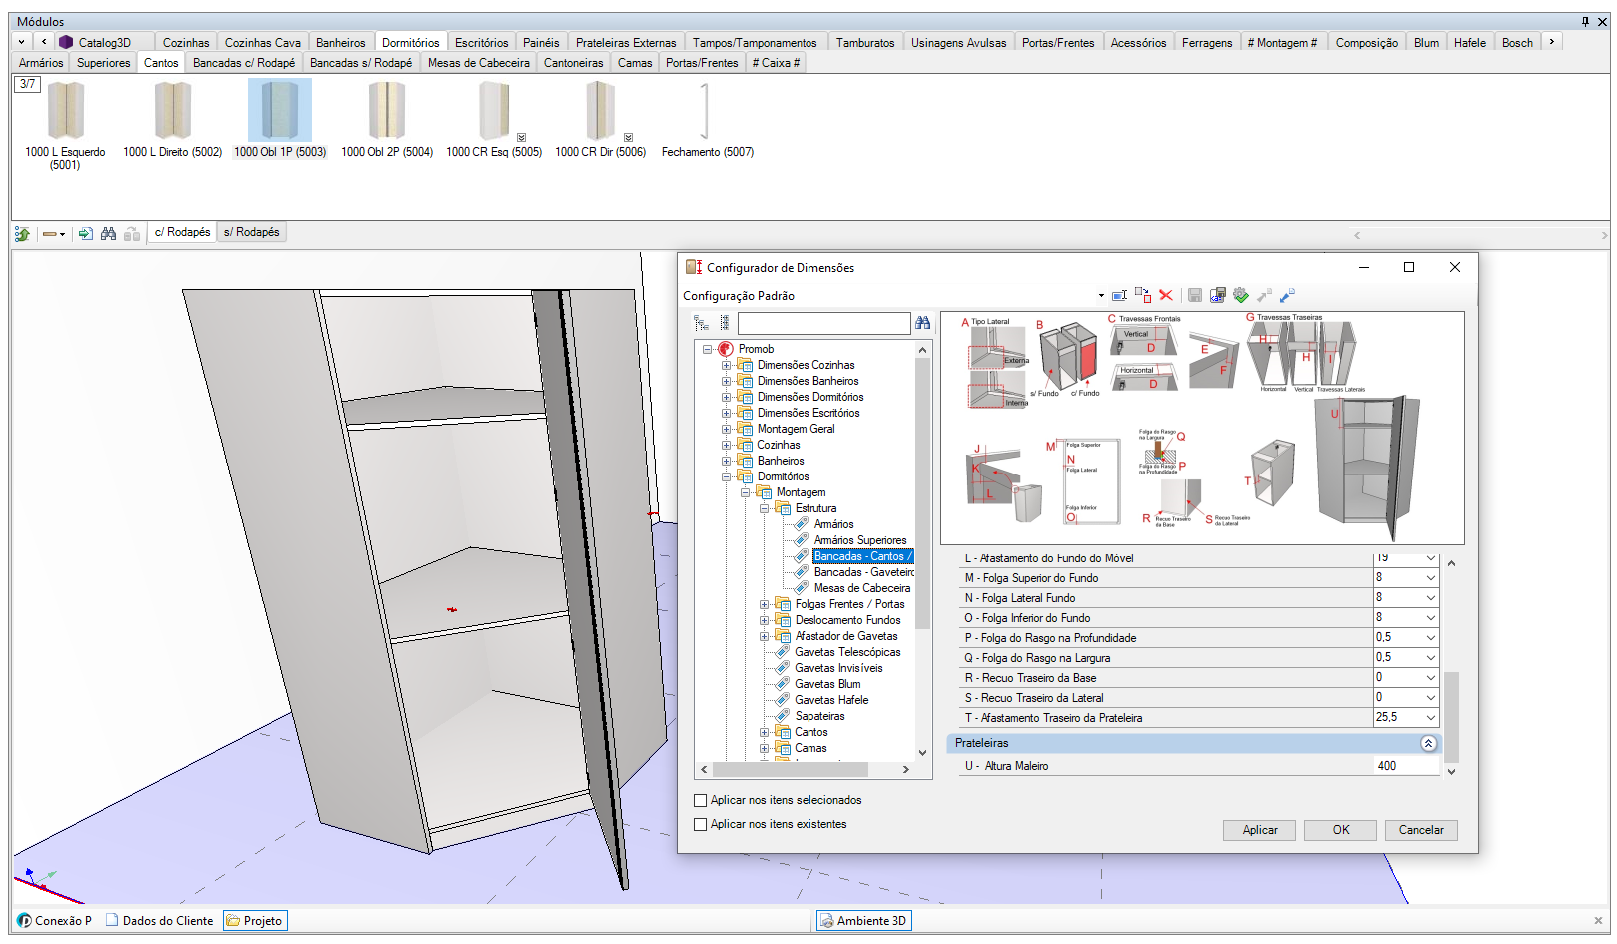Click the rename configuration icon
The width and height of the screenshot is (1617, 944).
1119,295
